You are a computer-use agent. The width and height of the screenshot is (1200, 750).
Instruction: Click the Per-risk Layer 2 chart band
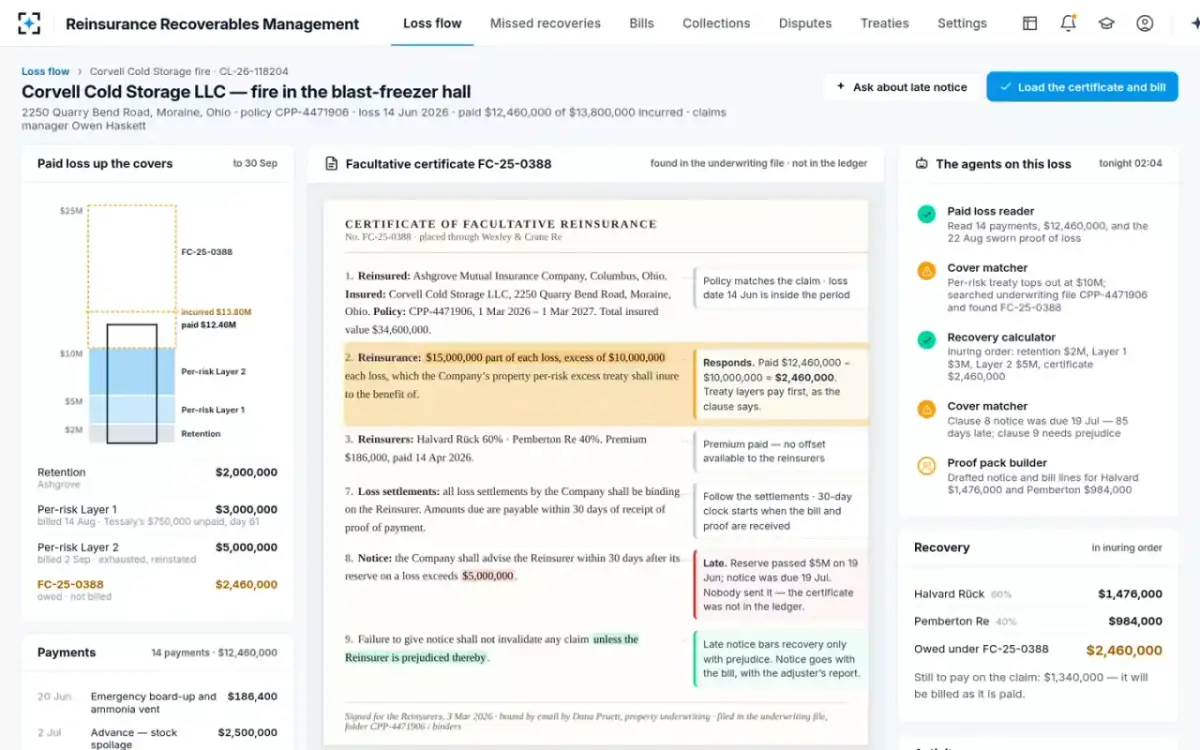coord(132,371)
